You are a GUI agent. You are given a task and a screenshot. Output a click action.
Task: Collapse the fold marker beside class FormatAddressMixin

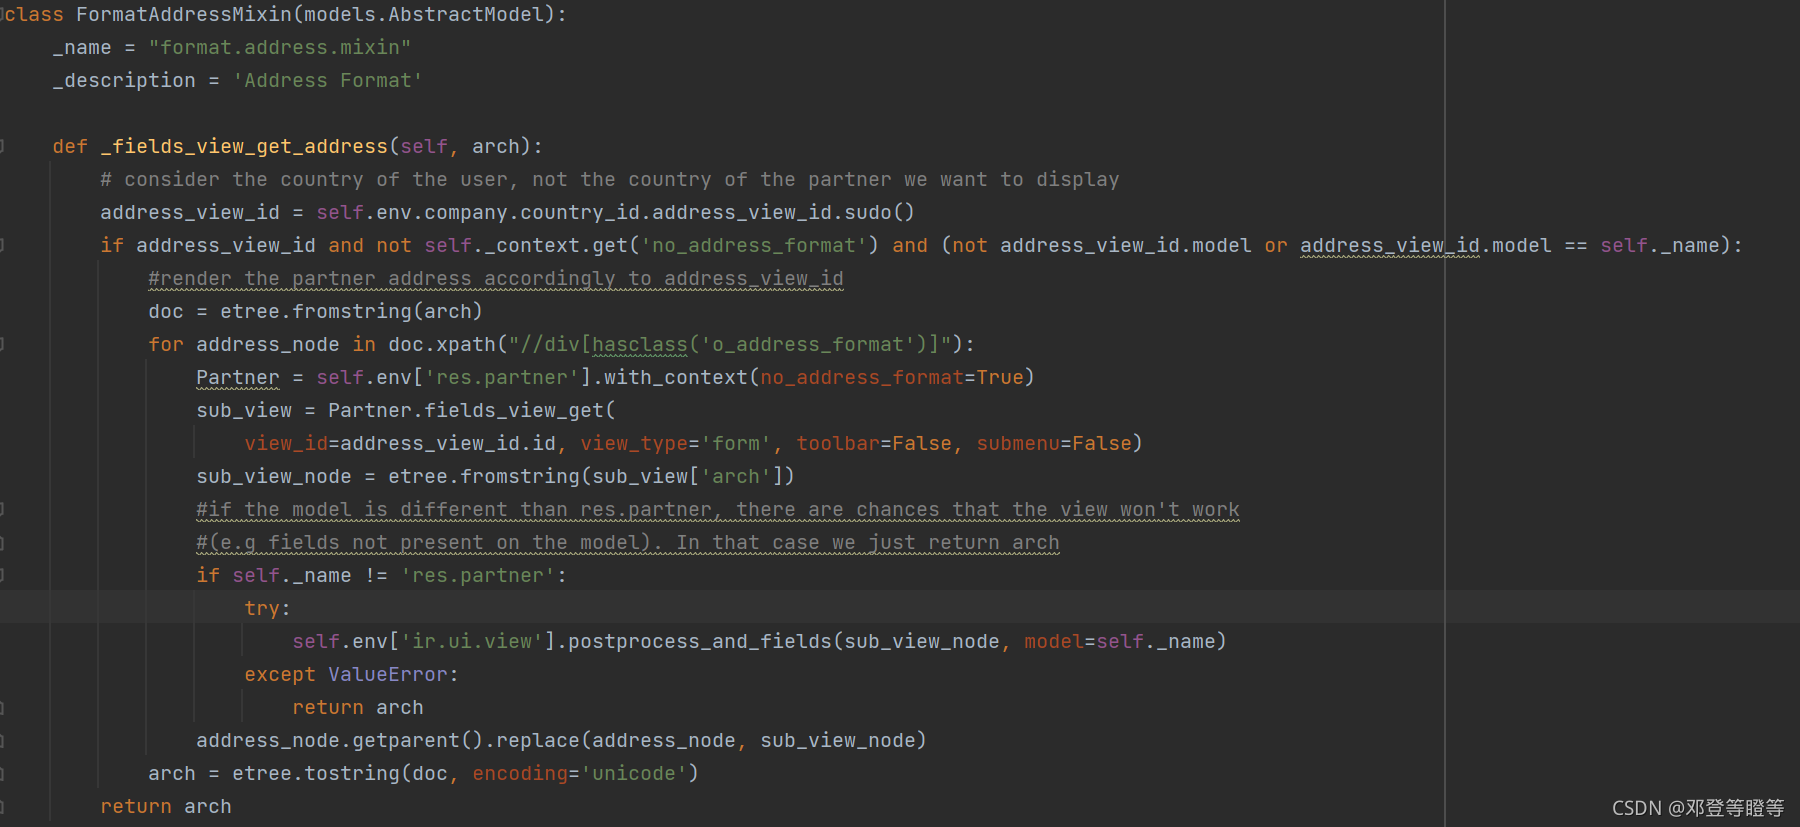(3, 14)
